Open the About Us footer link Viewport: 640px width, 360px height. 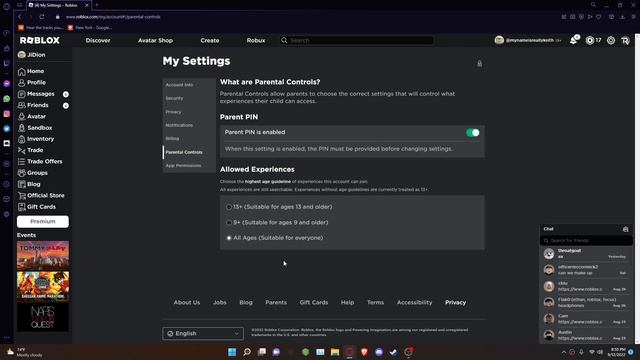point(187,302)
